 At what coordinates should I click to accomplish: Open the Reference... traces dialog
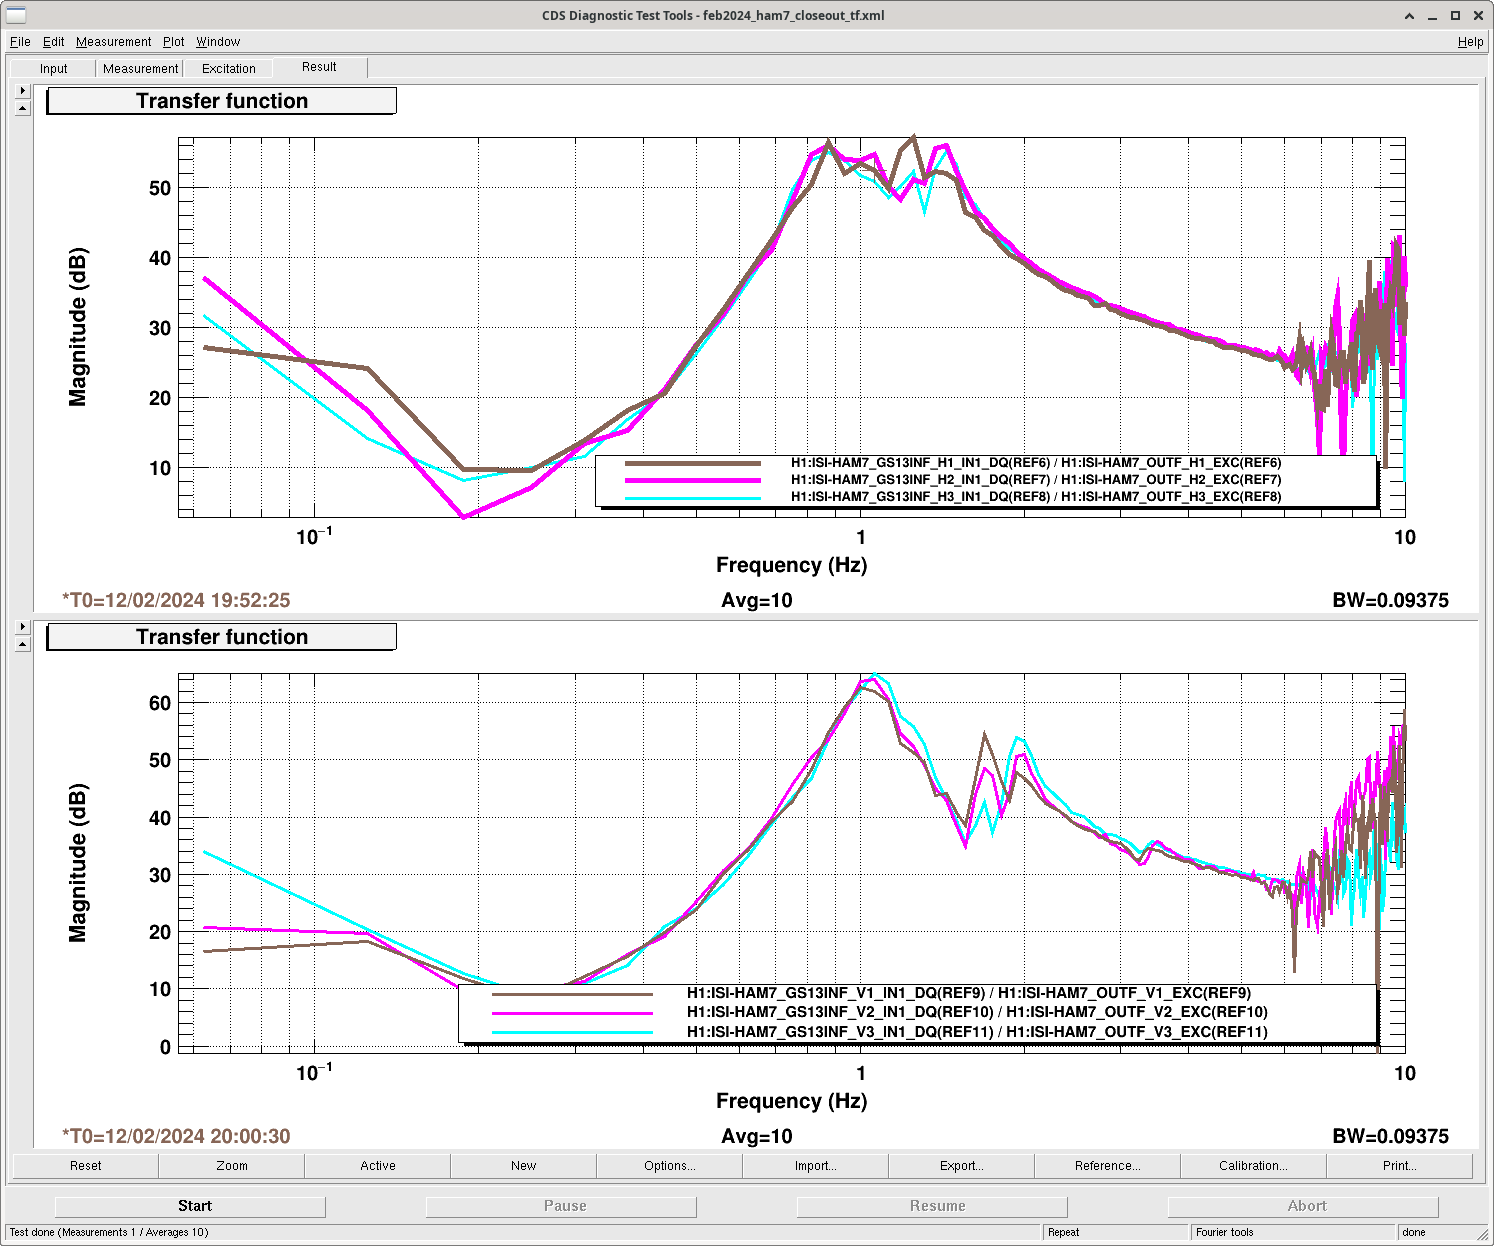tap(1107, 1166)
